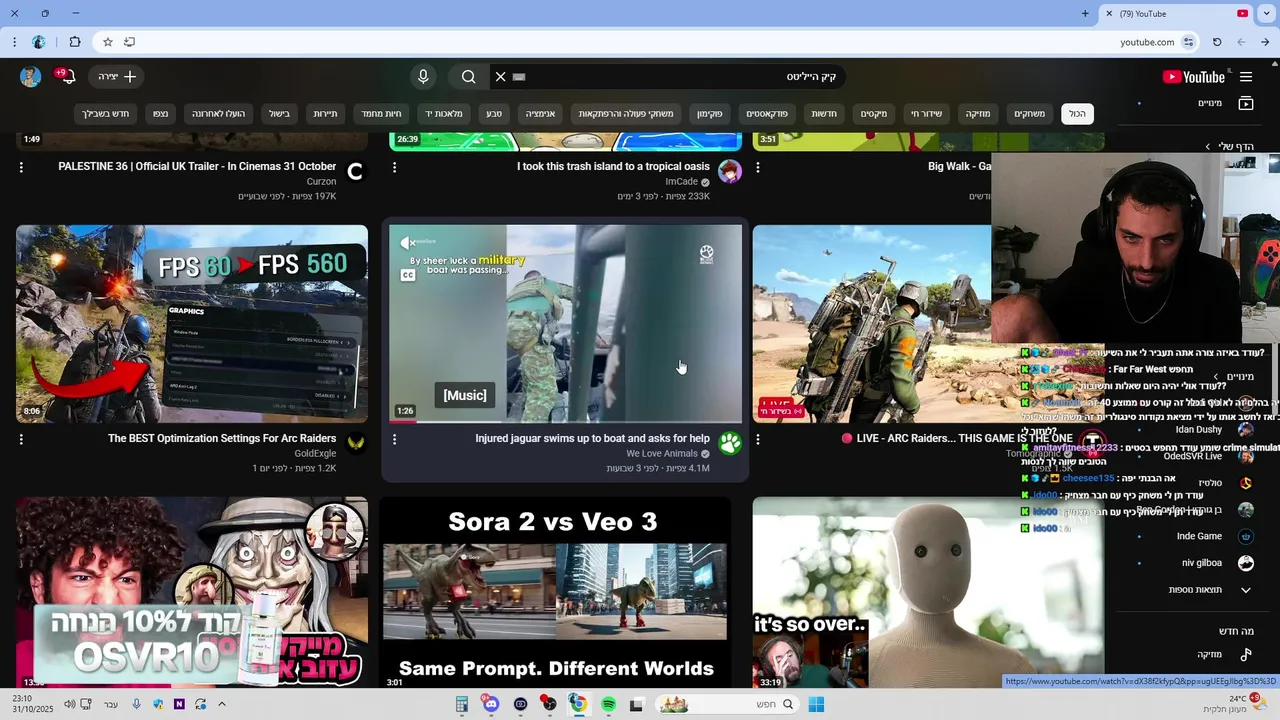Open options for LIVE ARC Raiders stream
1280x720 pixels.
[757, 439]
